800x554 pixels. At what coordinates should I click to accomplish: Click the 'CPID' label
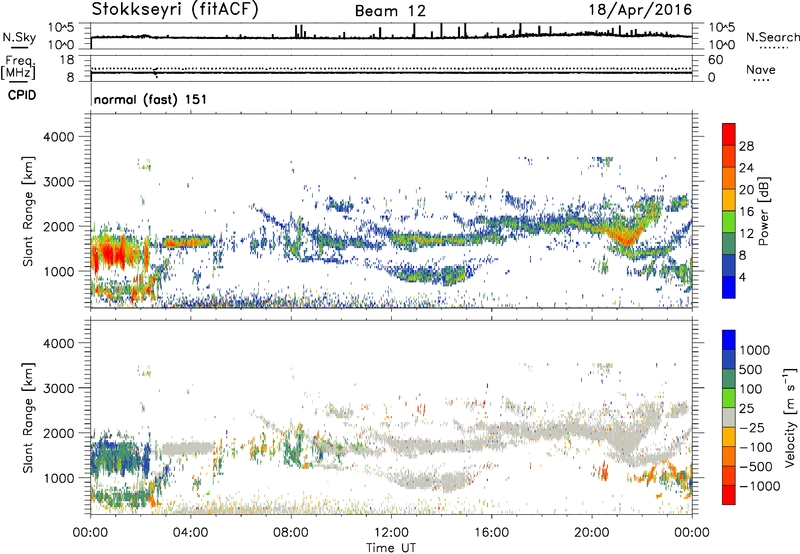pyautogui.click(x=22, y=95)
